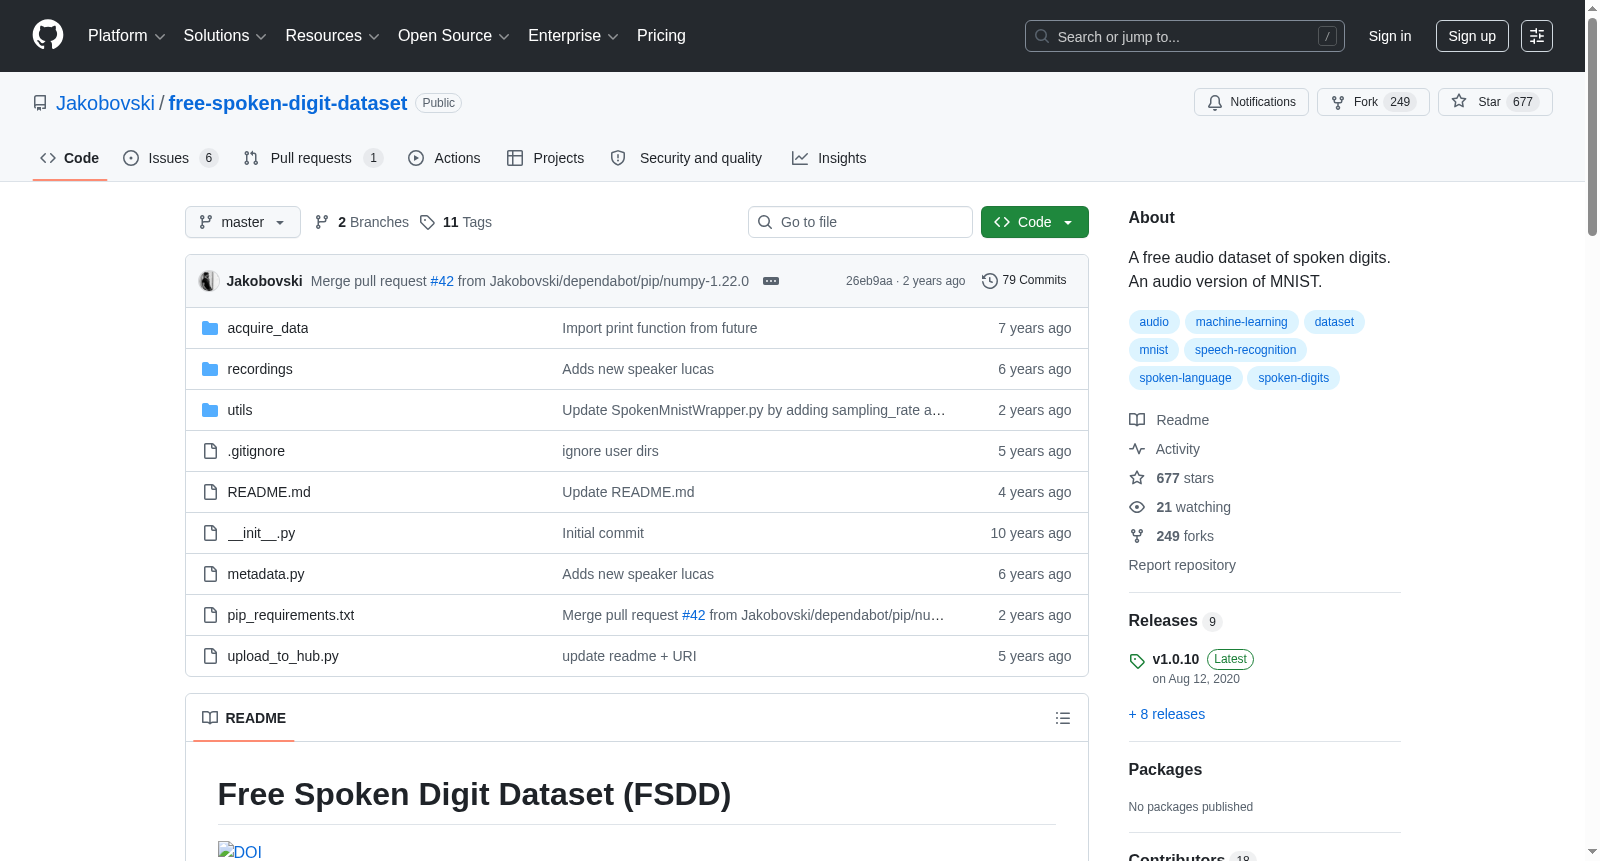1600x861 pixels.
Task: Open the green Code dropdown
Action: click(x=1034, y=222)
